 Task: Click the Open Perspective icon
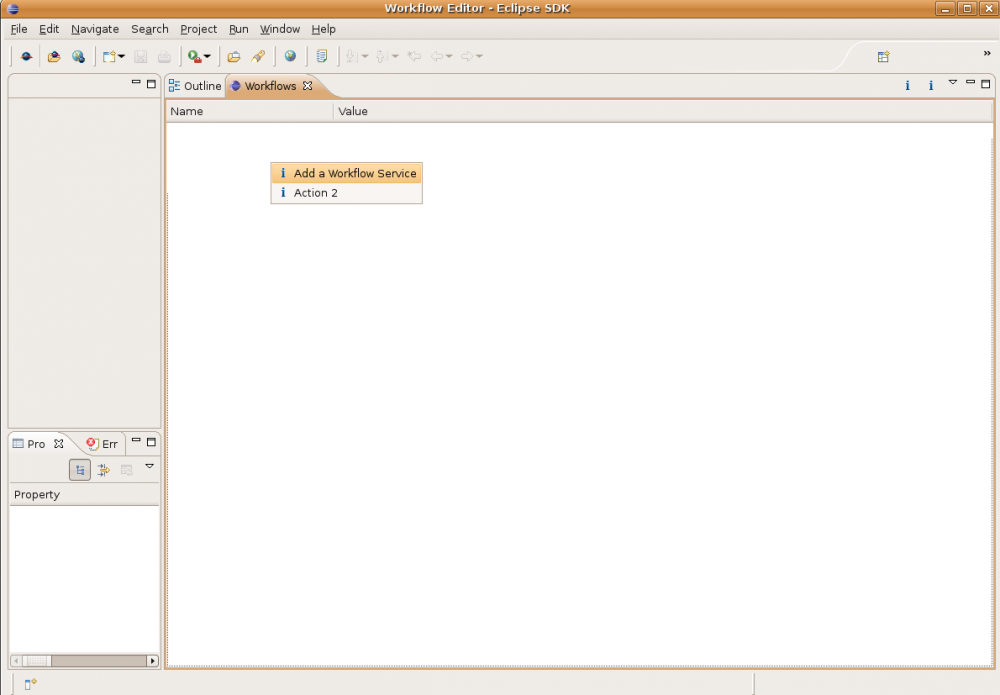tap(883, 57)
